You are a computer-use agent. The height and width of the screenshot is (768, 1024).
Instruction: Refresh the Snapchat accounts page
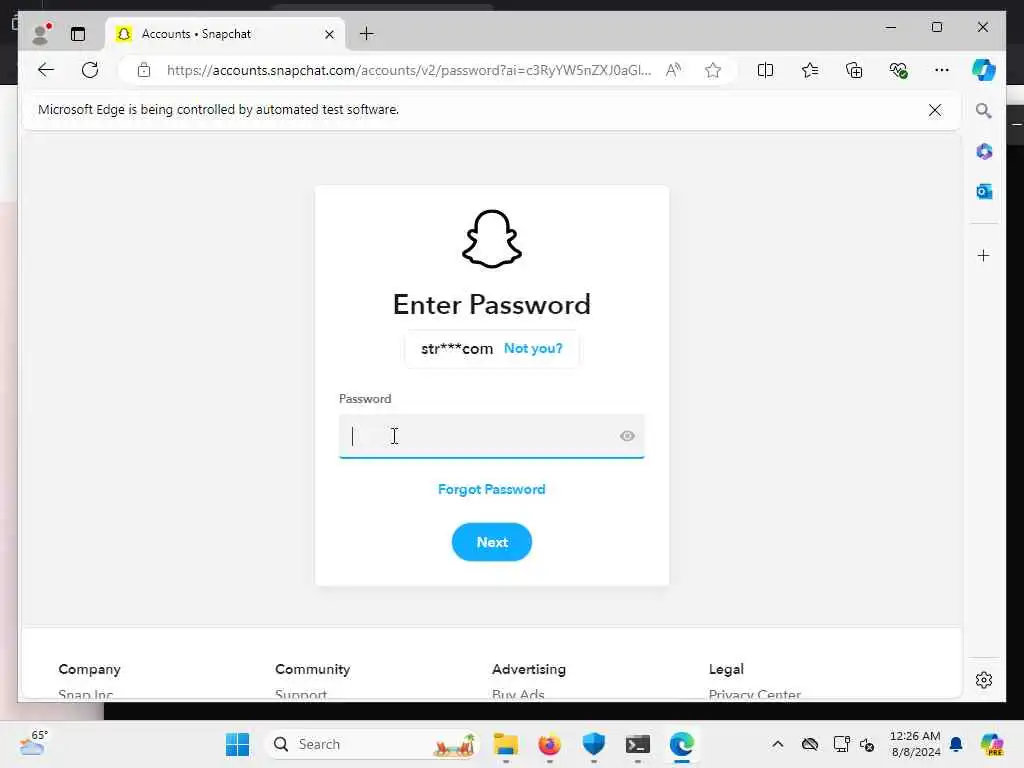(90, 70)
